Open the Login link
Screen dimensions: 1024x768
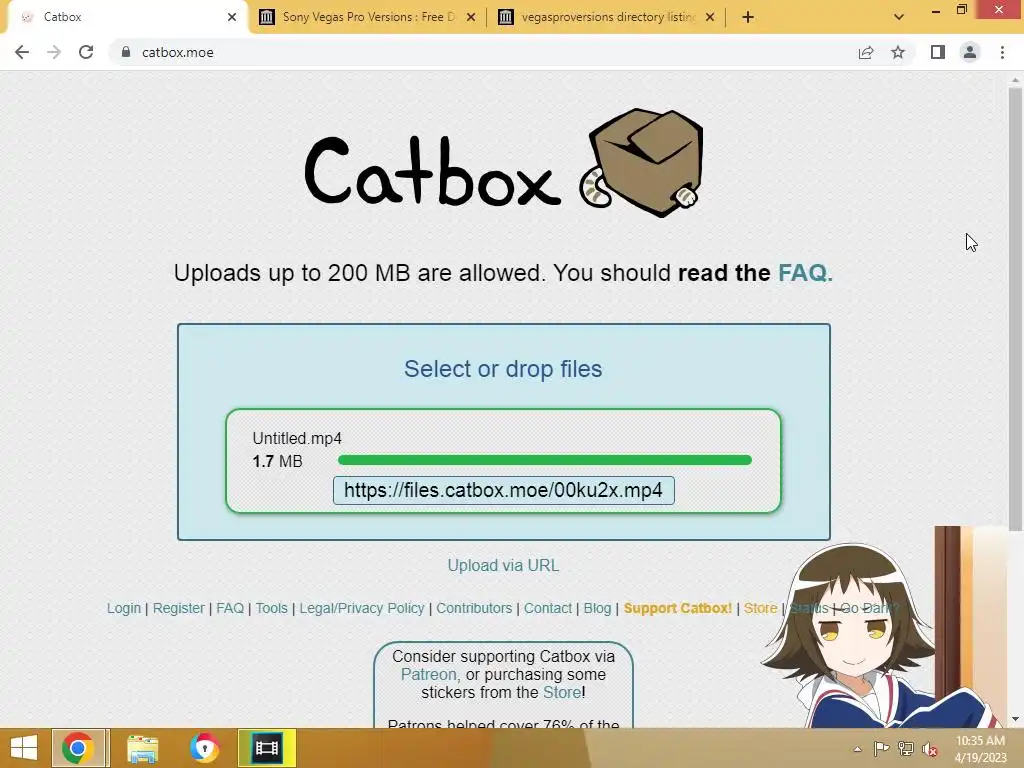pos(123,608)
